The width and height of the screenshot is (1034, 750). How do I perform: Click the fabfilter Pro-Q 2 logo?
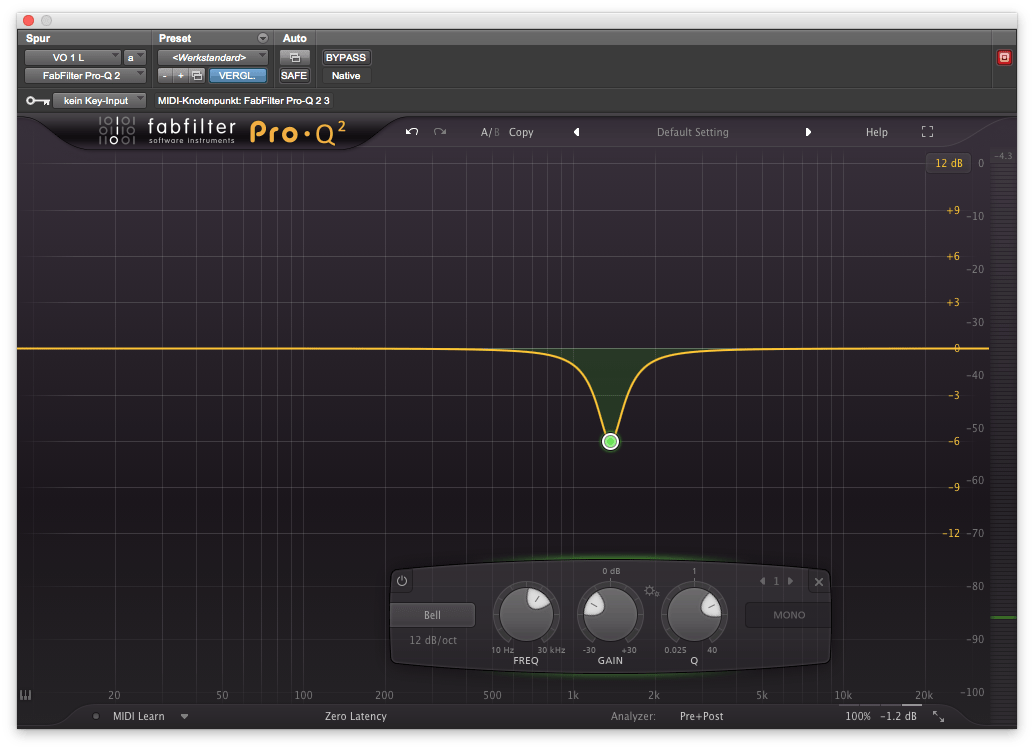222,131
